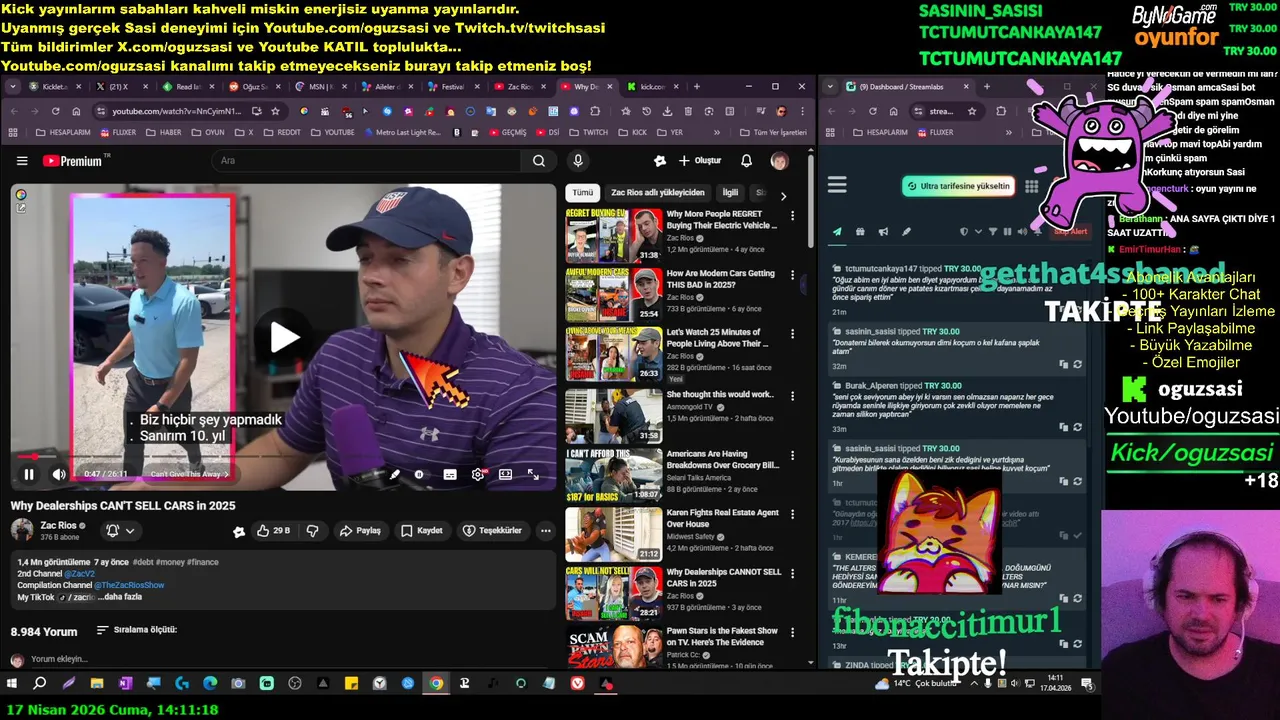Expand the chevron next to Streamlabs shield icon
1280x720 pixels.
978,232
